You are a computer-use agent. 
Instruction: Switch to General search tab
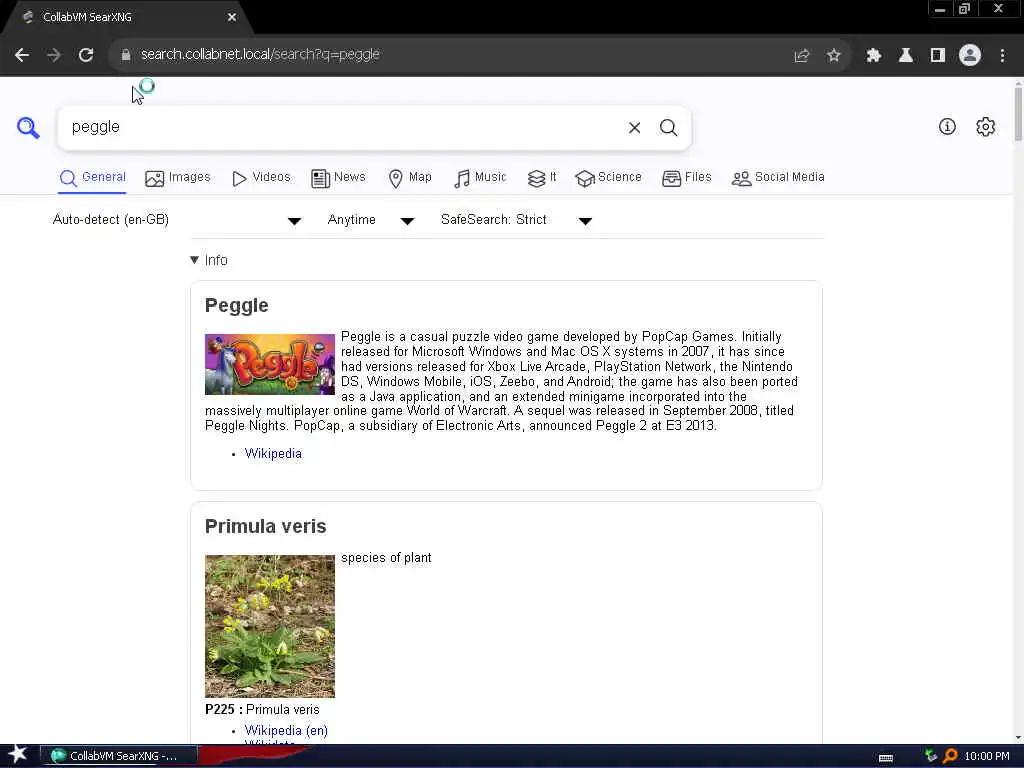point(92,178)
